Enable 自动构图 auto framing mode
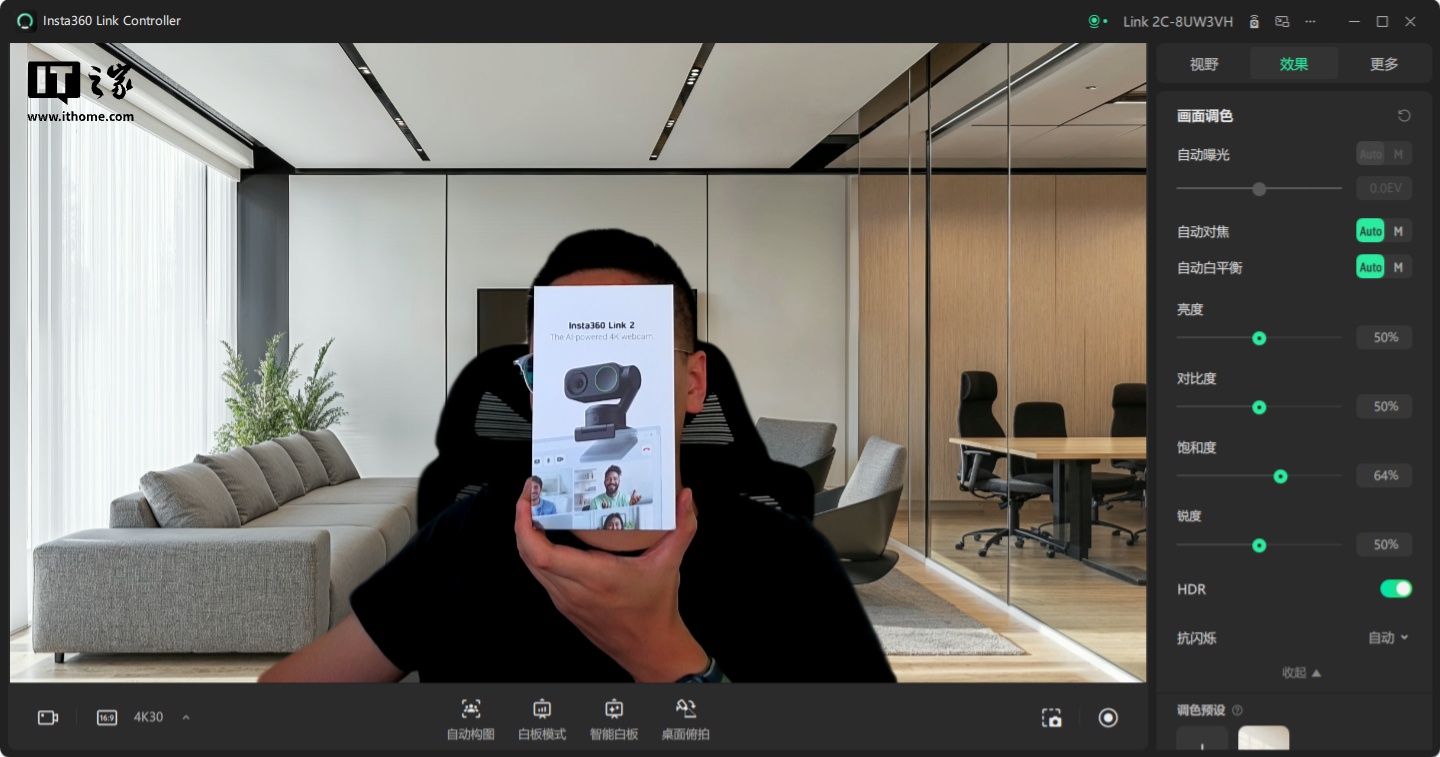The width and height of the screenshot is (1440, 757). 471,720
